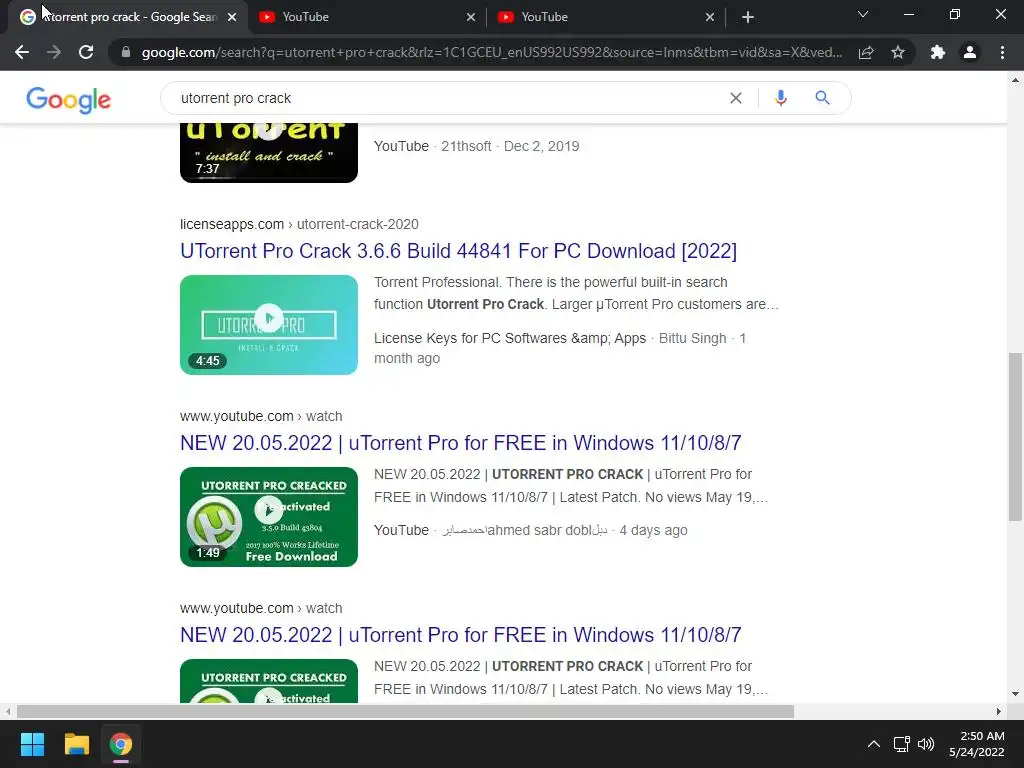Click the address bar URL

(x=492, y=52)
